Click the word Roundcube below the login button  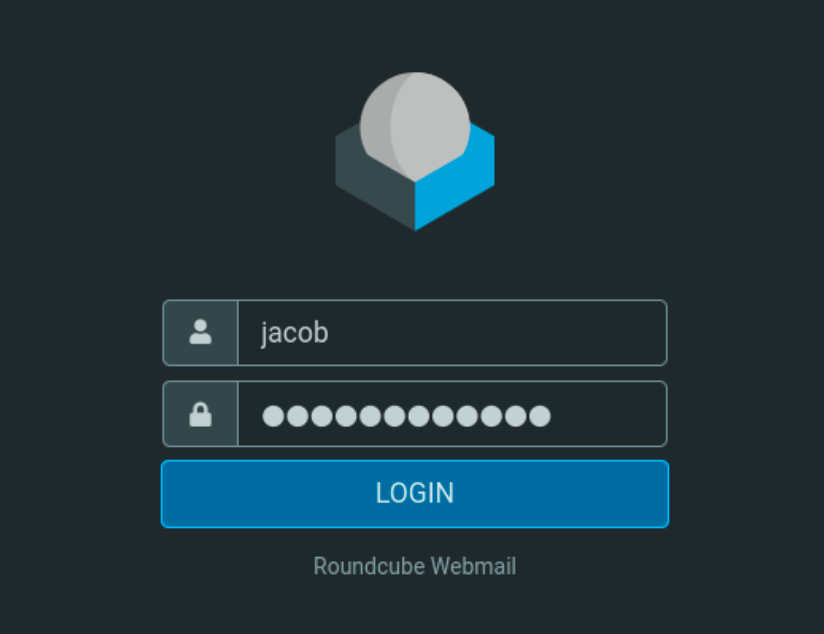(369, 566)
